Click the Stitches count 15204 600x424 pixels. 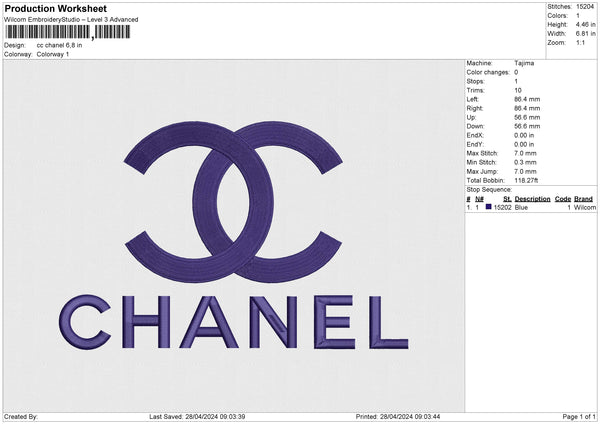[585, 6]
